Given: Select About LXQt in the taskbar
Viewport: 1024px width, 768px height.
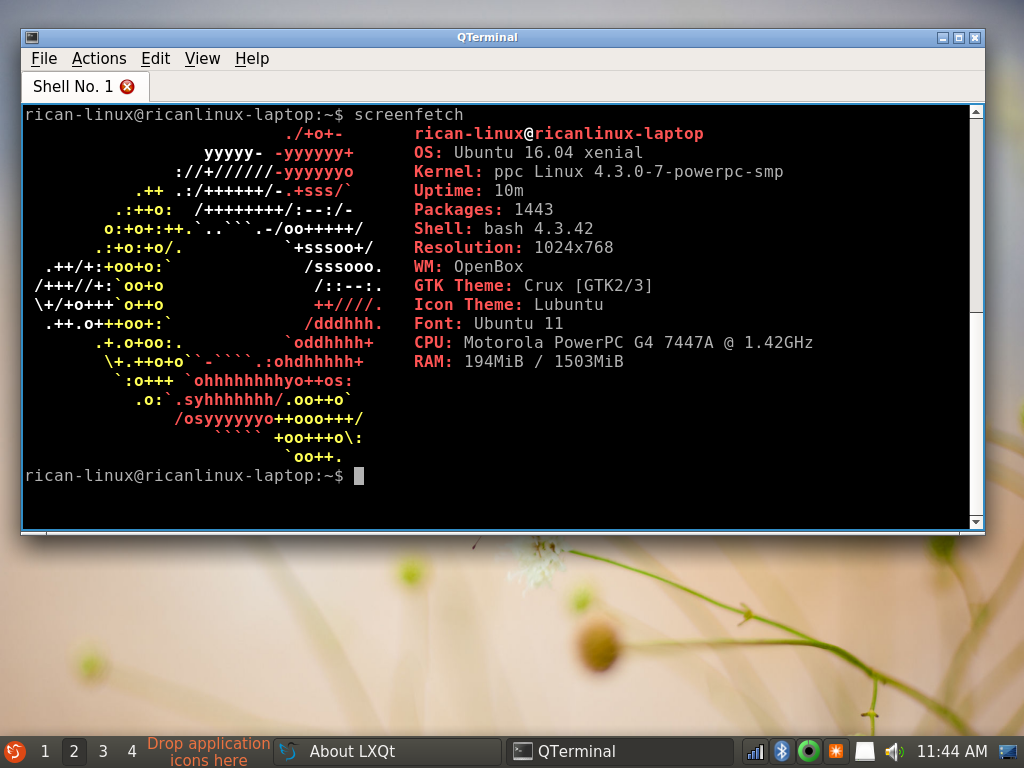Looking at the screenshot, I should pyautogui.click(x=387, y=751).
